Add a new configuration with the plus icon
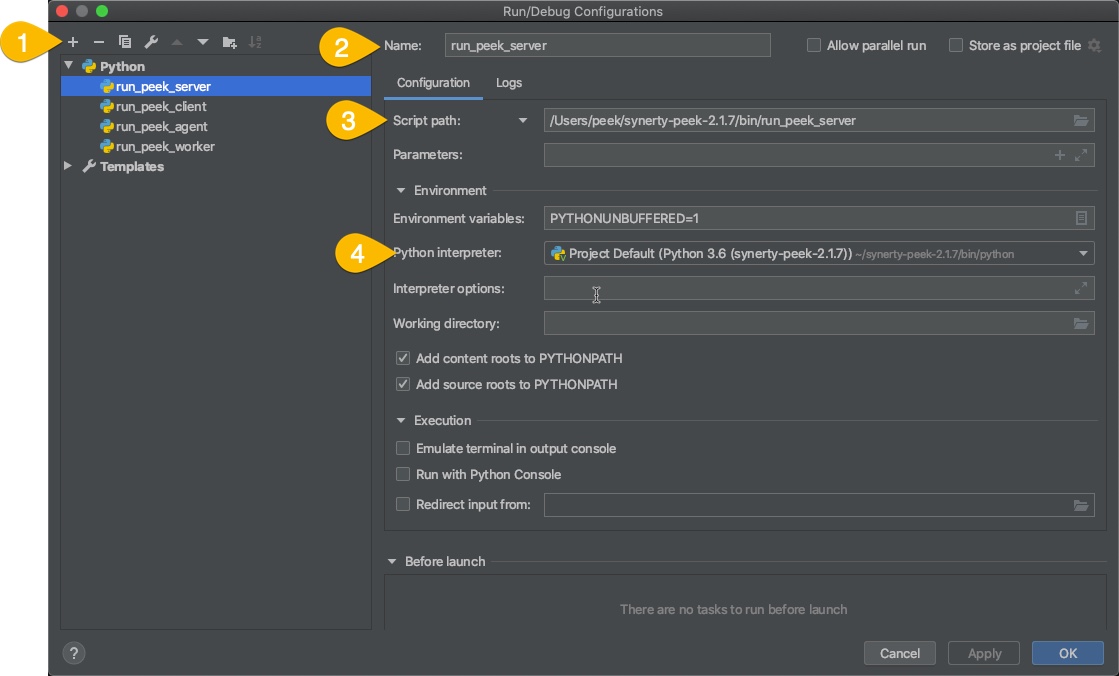The height and width of the screenshot is (676, 1119). (x=73, y=42)
